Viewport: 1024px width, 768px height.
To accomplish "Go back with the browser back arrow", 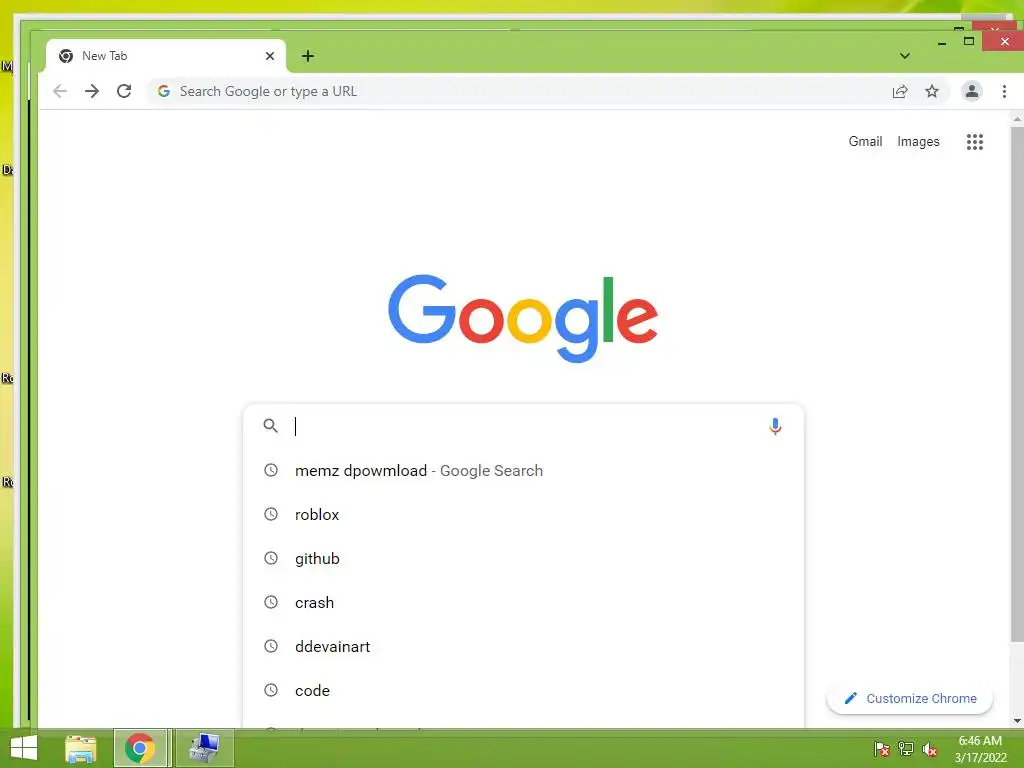I will pyautogui.click(x=60, y=91).
